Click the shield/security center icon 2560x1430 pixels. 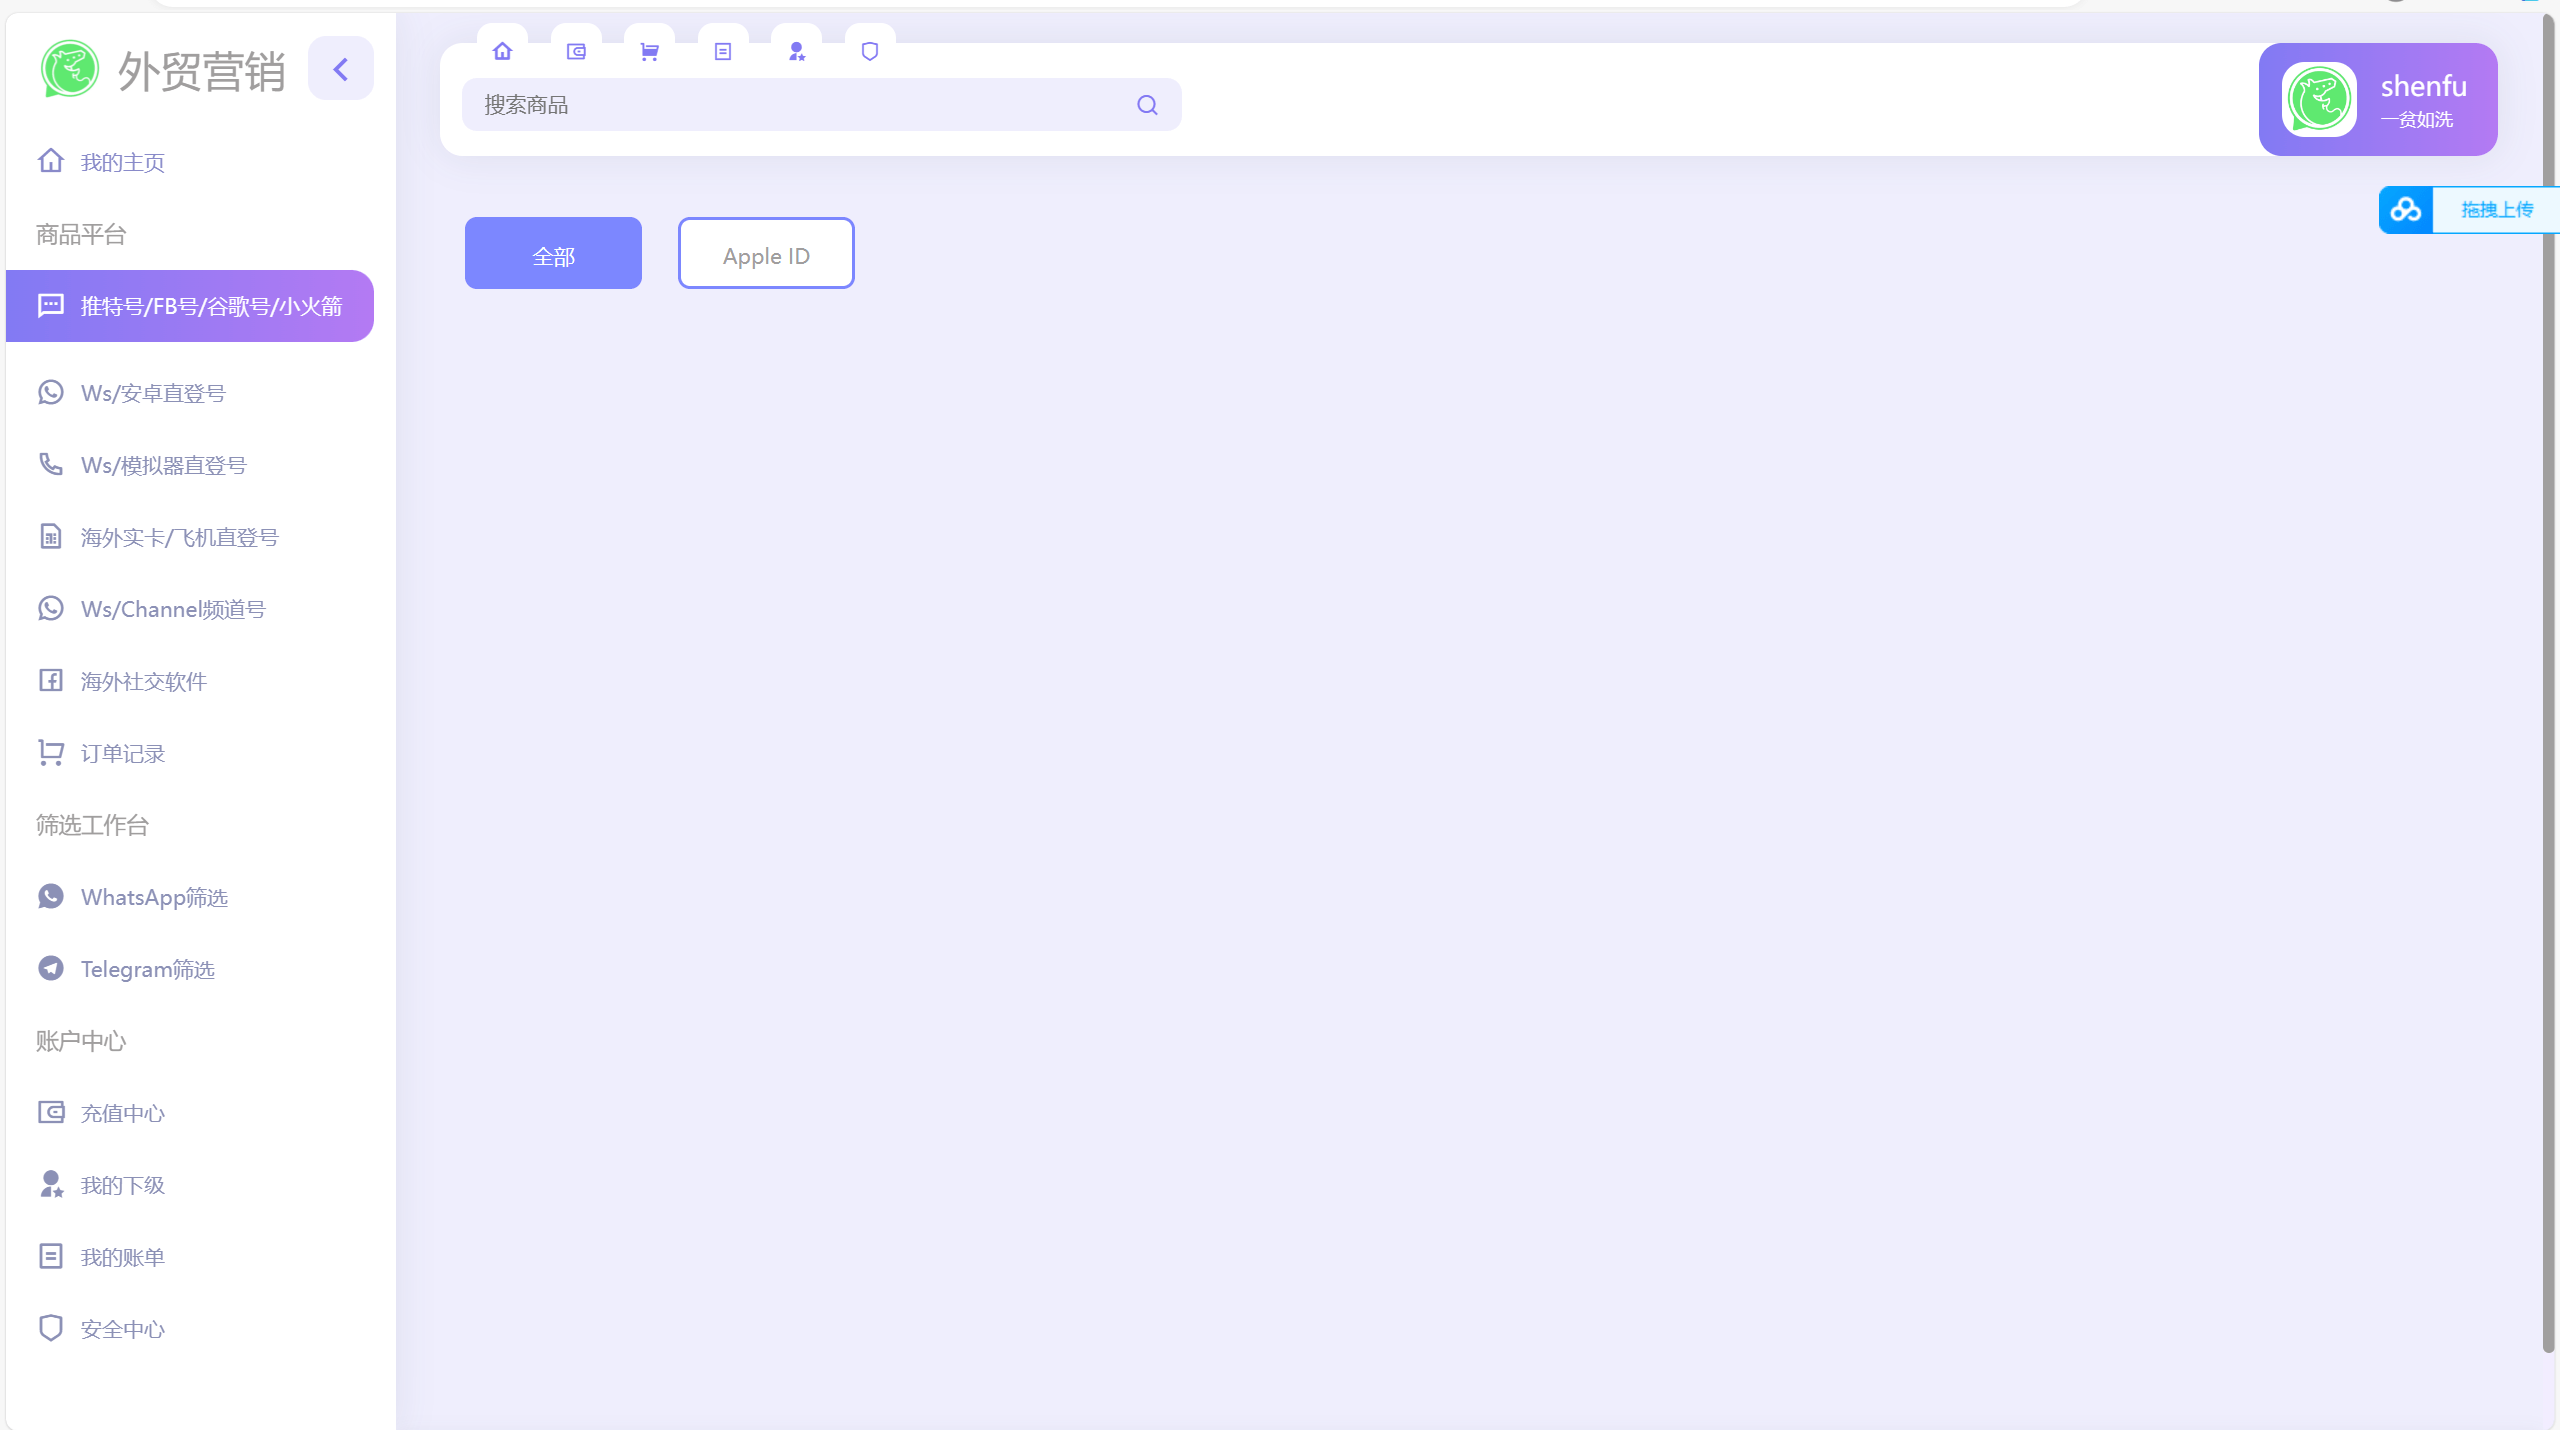(51, 1328)
